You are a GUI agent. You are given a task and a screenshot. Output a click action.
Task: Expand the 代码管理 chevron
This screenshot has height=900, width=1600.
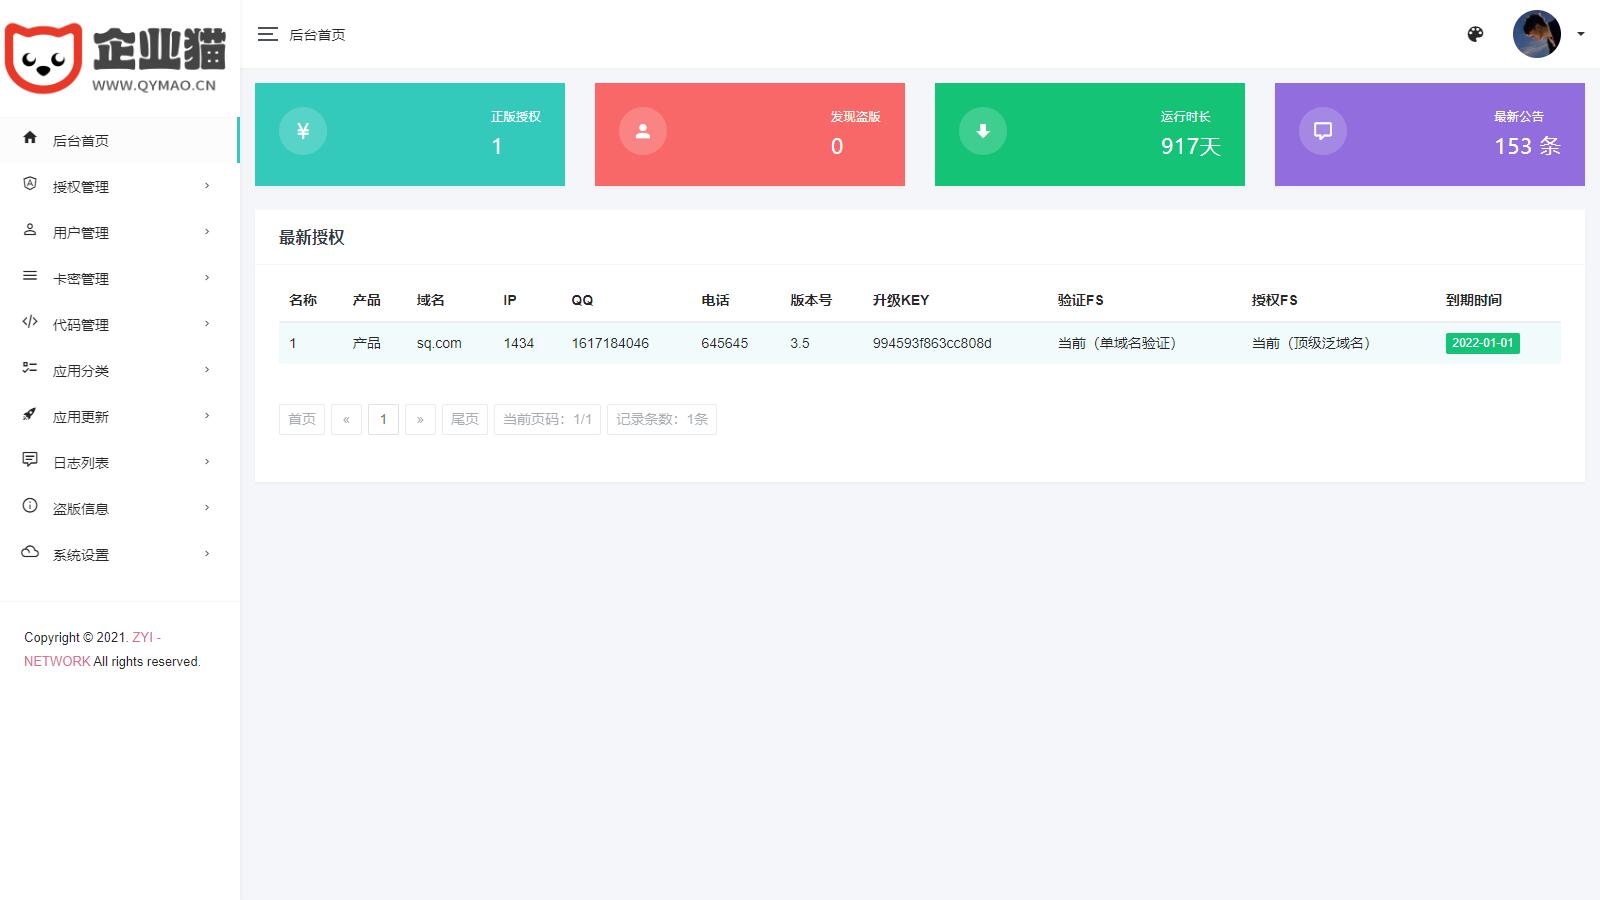pos(207,324)
